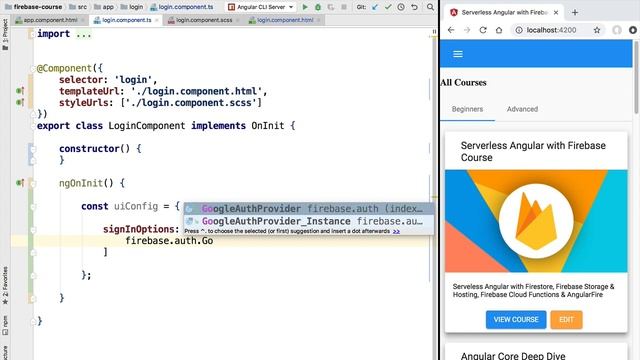Select the GoogleAuthProvider completion suggestion
Screen dimensions: 640x360
(x=309, y=209)
